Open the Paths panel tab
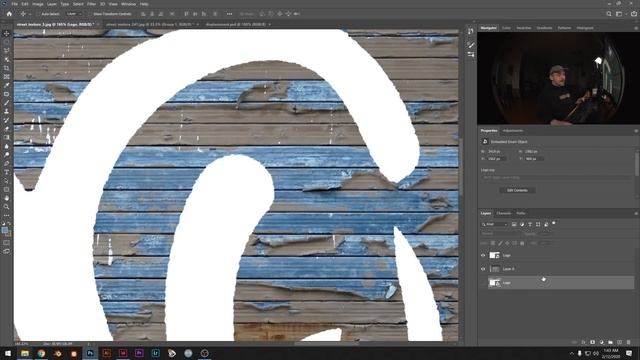 pos(521,213)
